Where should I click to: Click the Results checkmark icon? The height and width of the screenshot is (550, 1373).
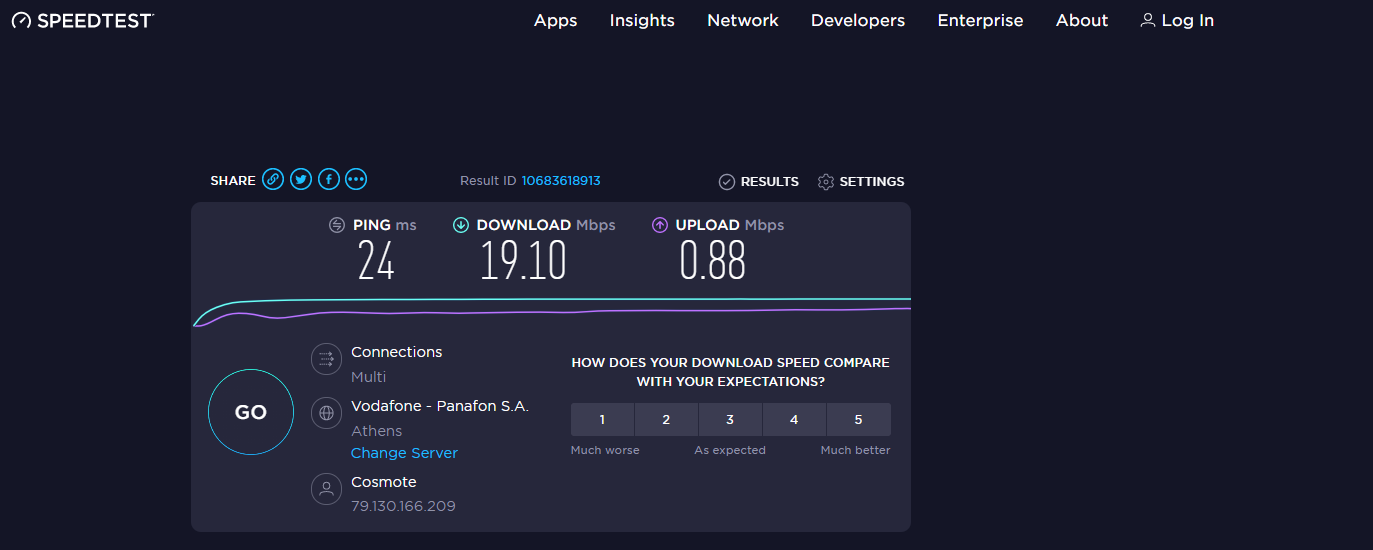coord(727,182)
